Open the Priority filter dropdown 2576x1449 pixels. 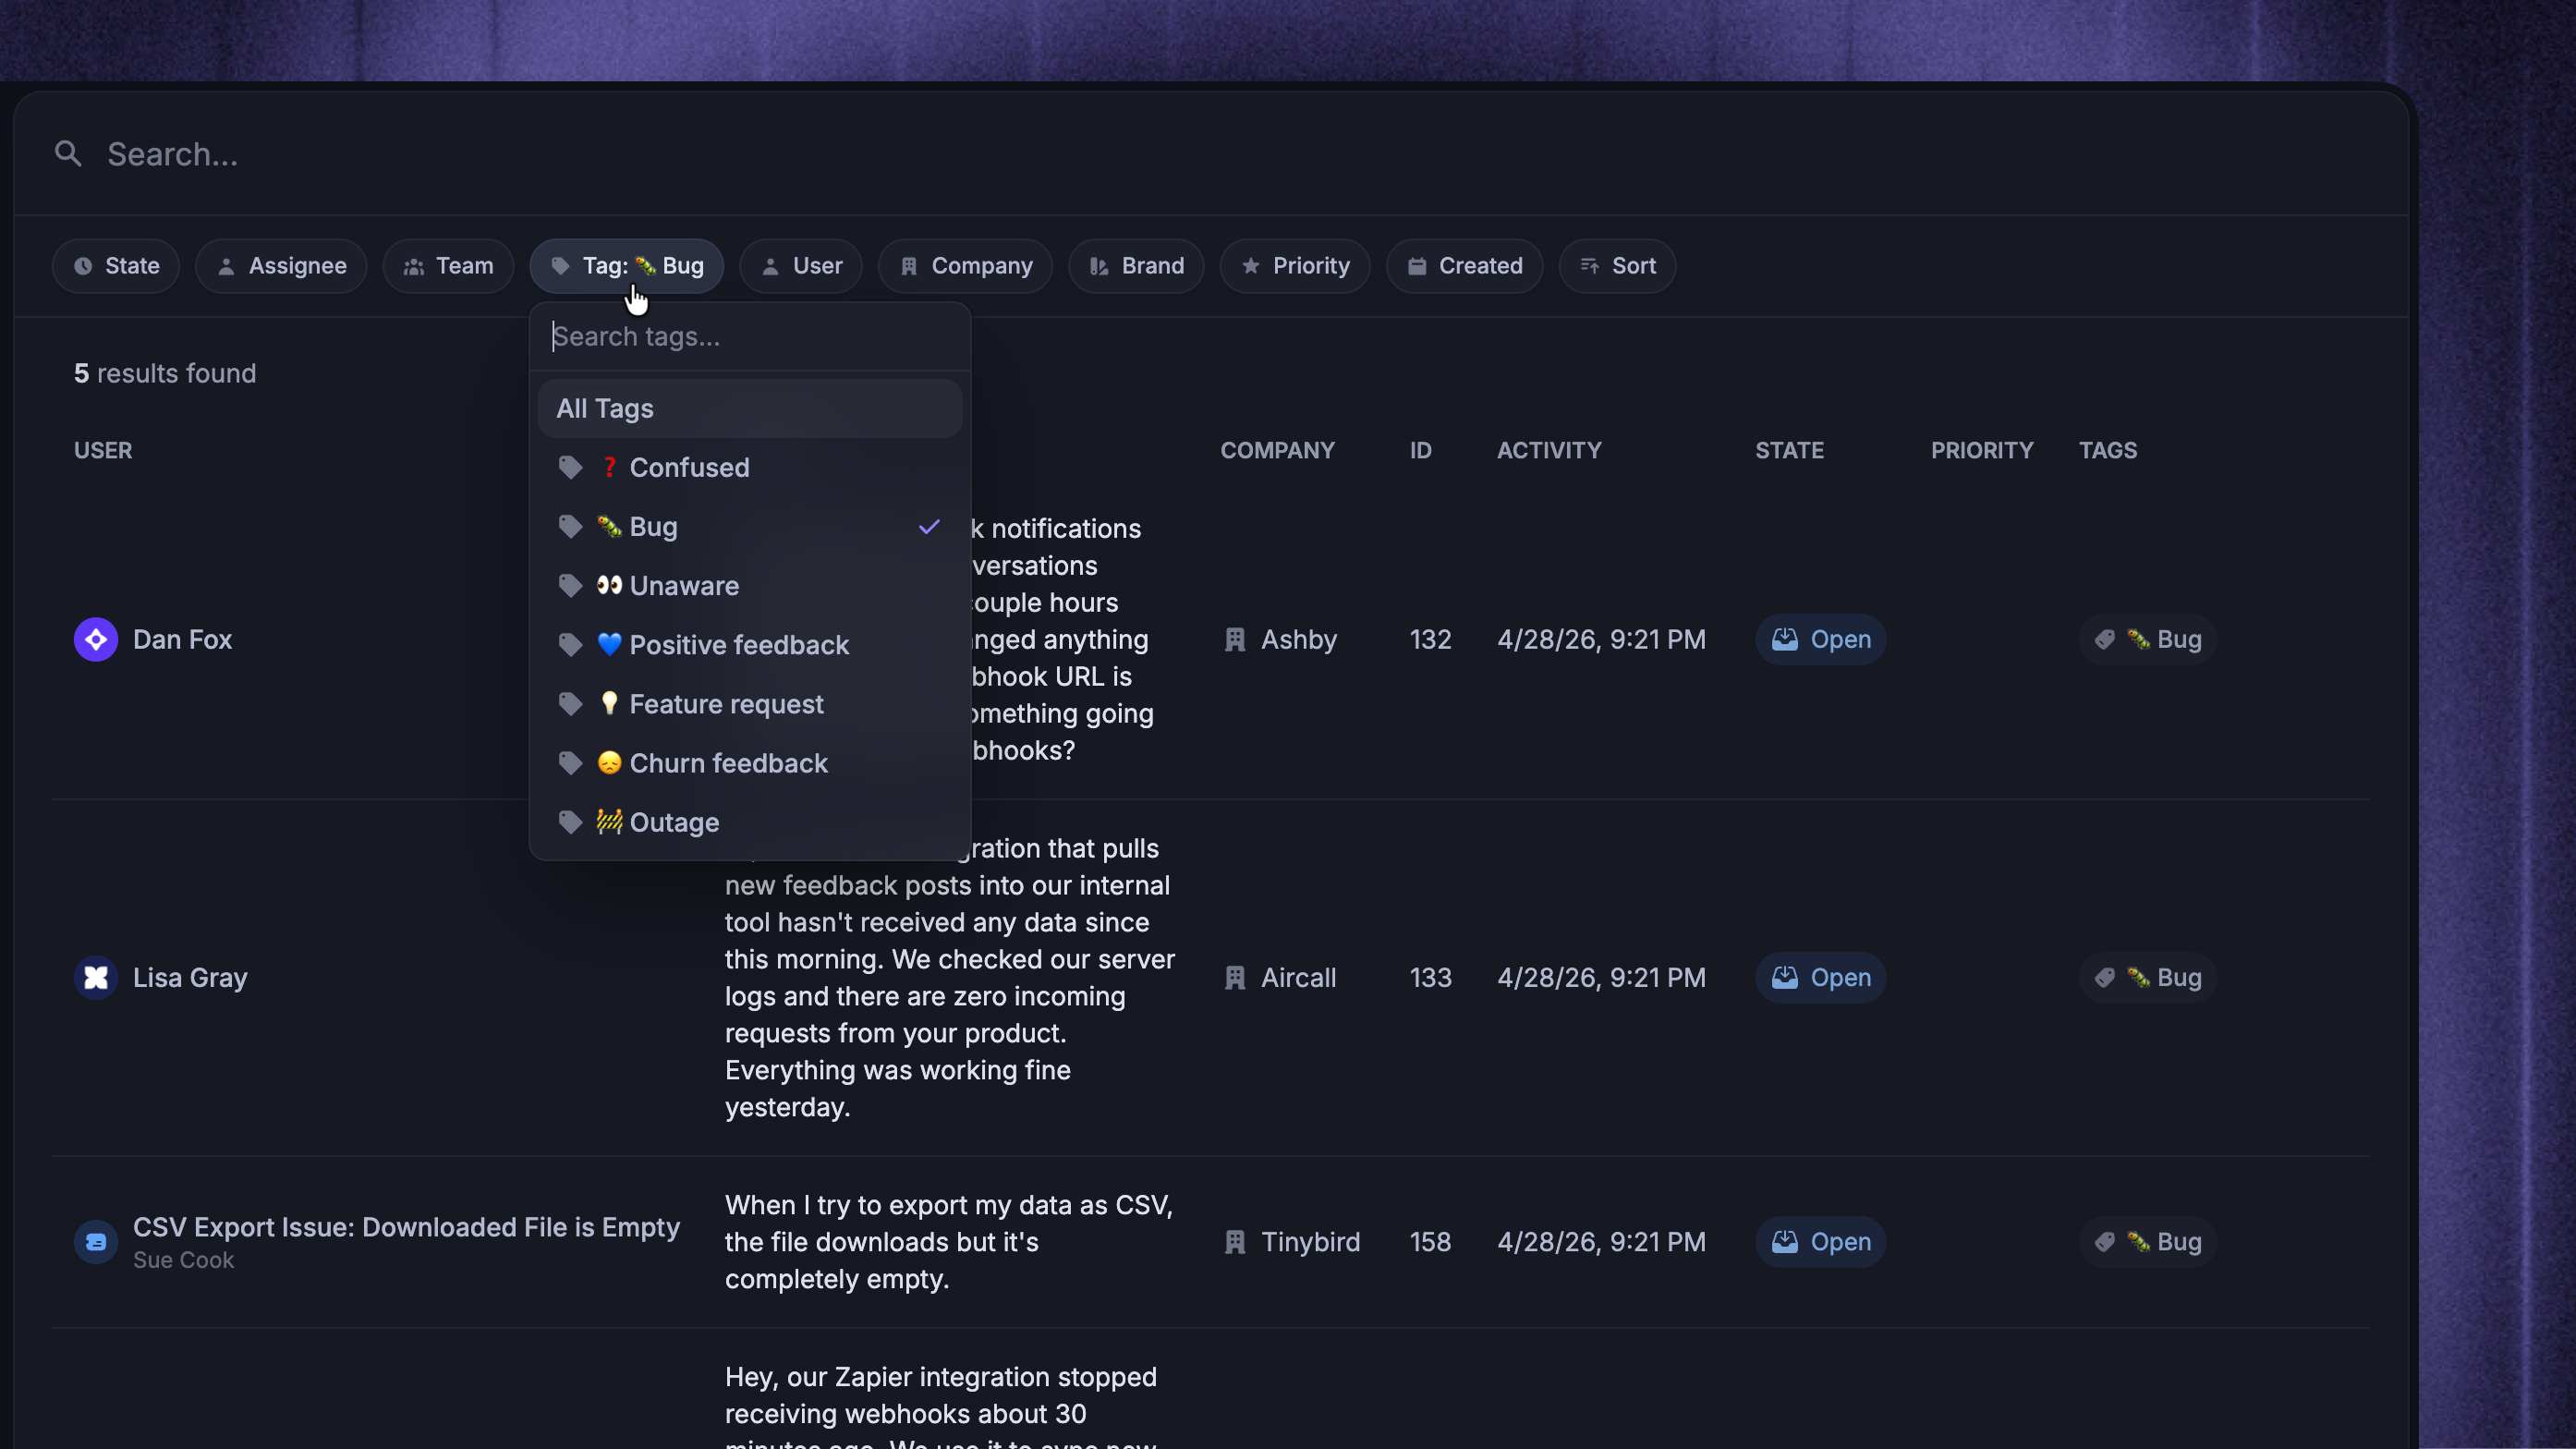click(1295, 266)
